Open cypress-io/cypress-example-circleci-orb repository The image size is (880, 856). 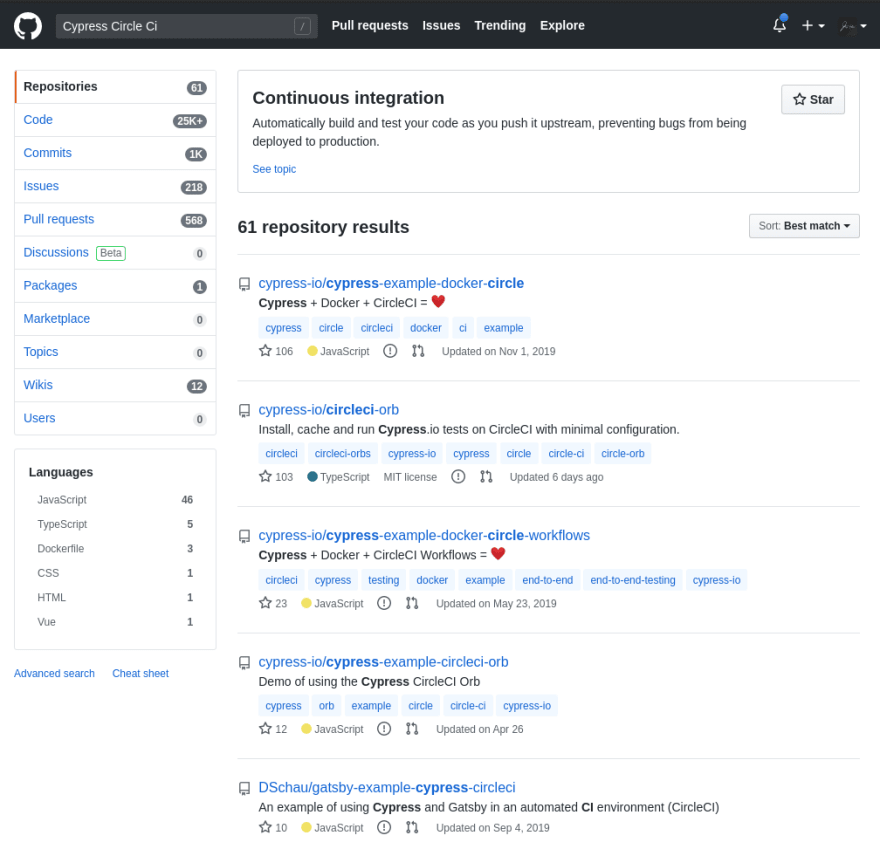383,662
